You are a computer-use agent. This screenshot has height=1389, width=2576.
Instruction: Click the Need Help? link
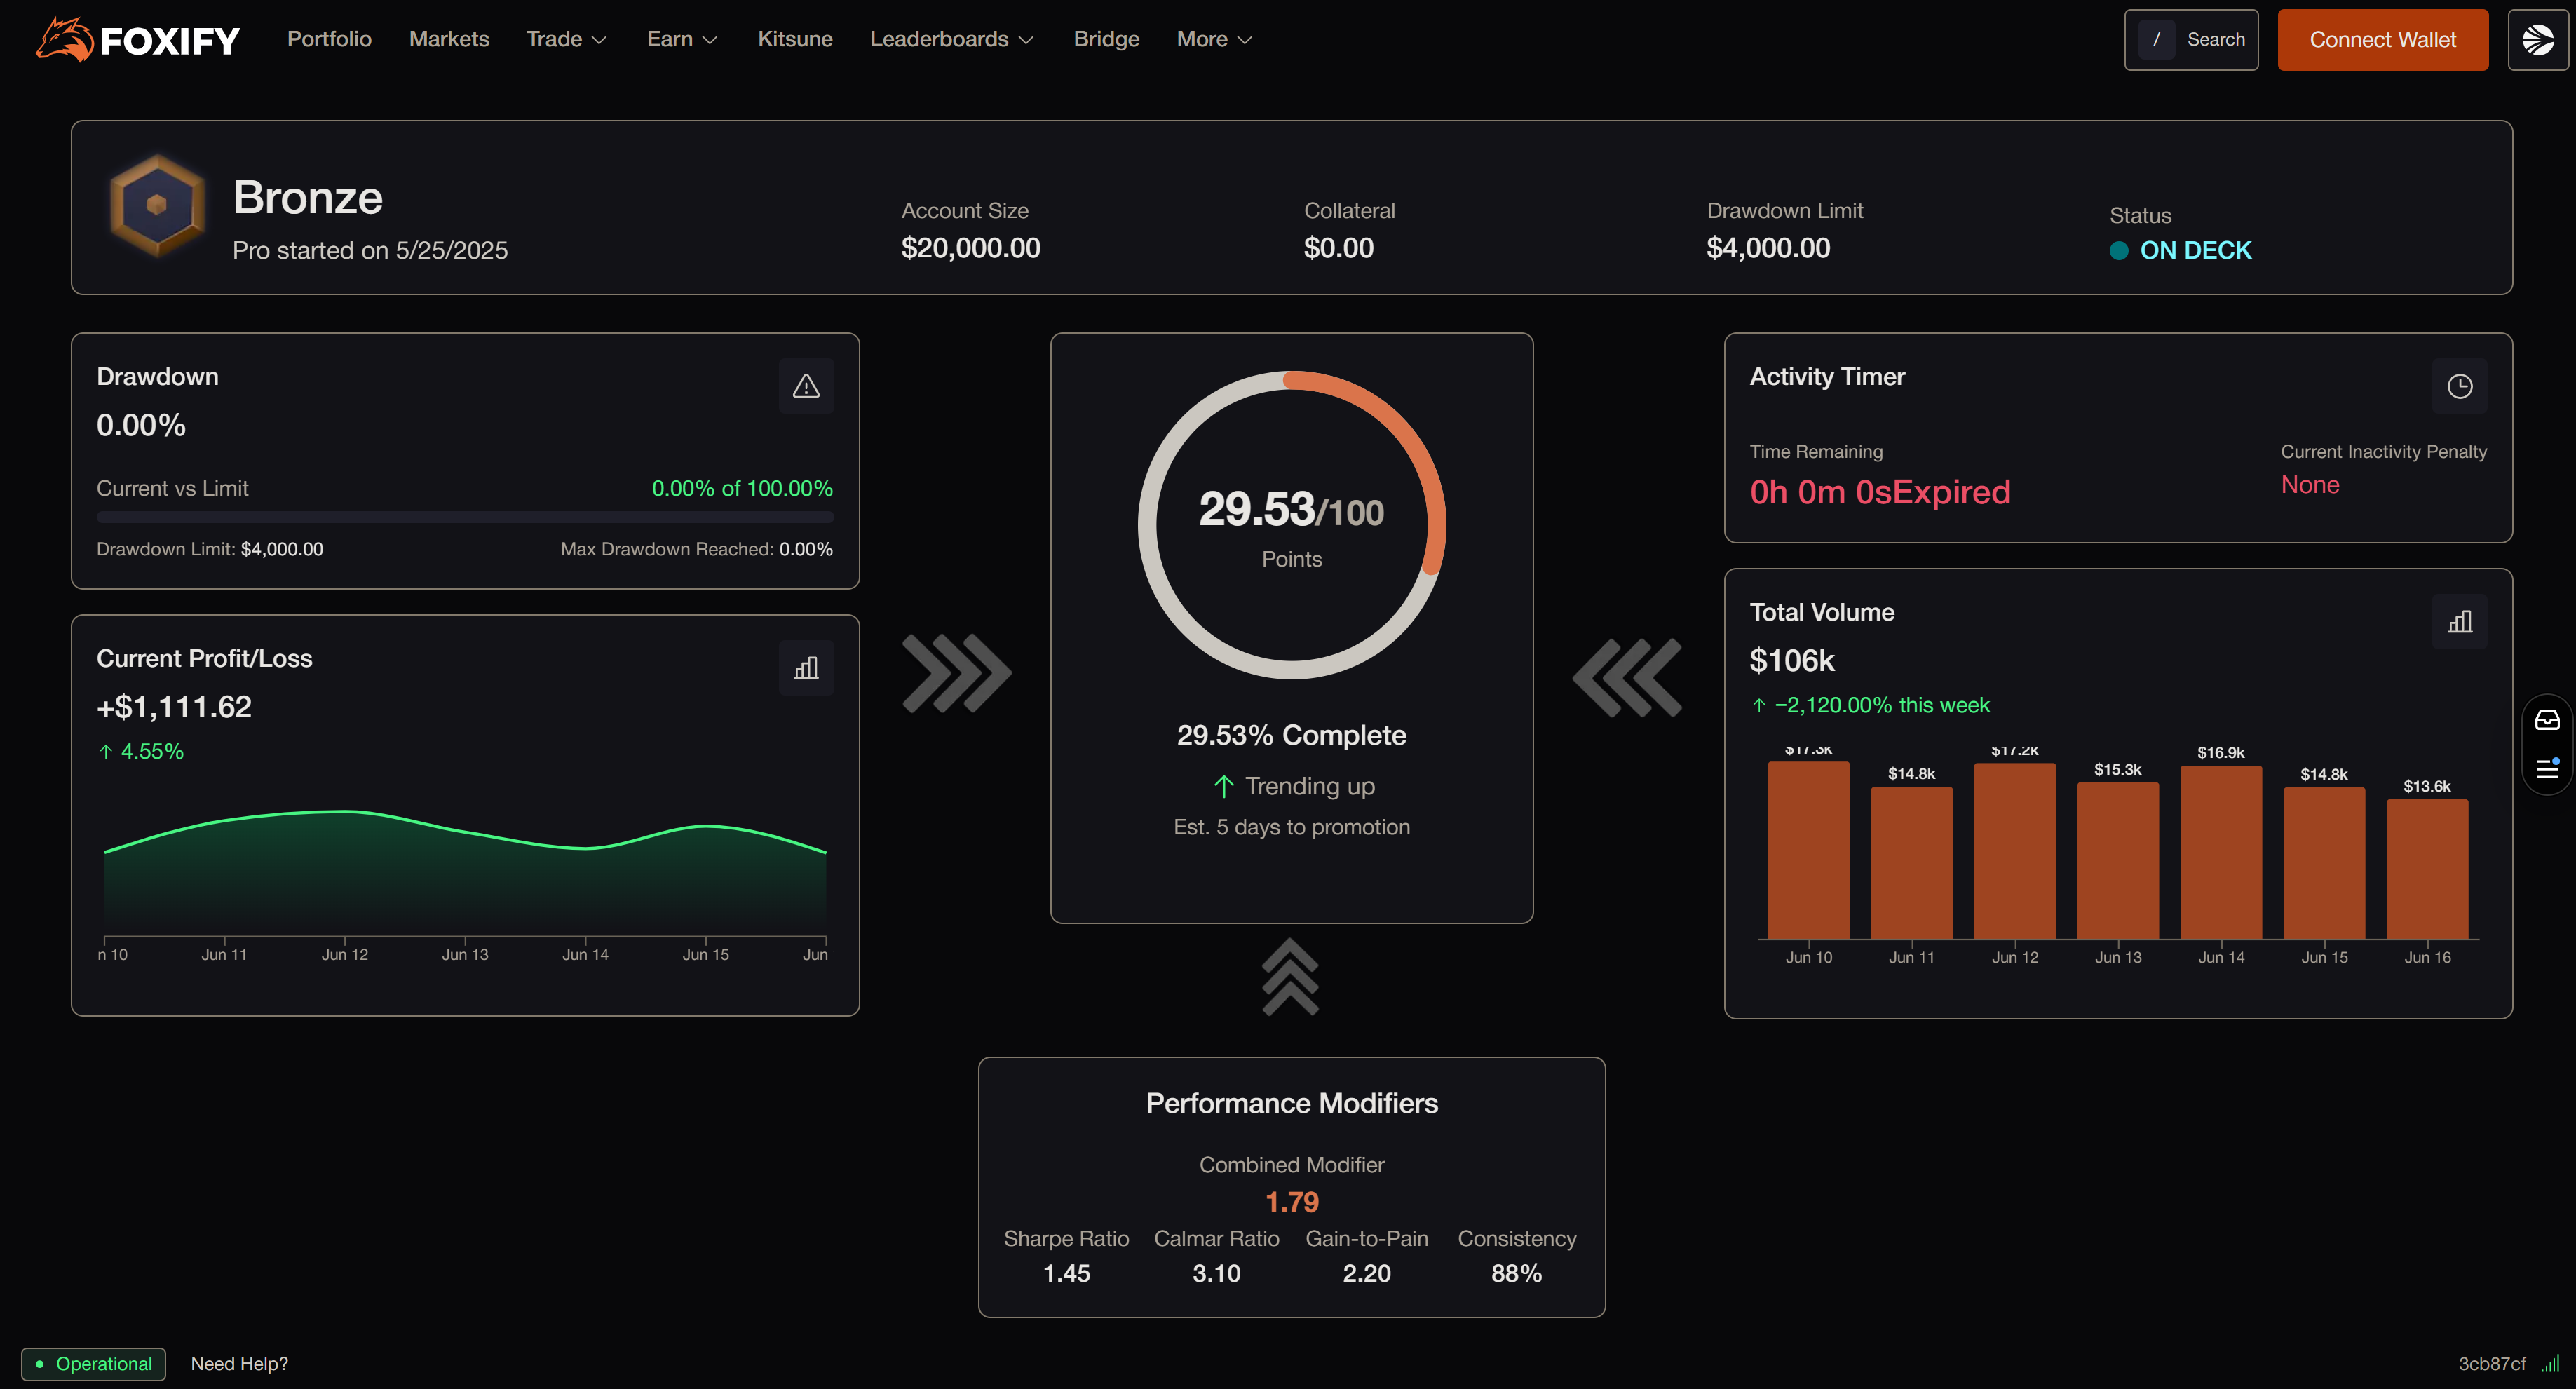click(239, 1363)
